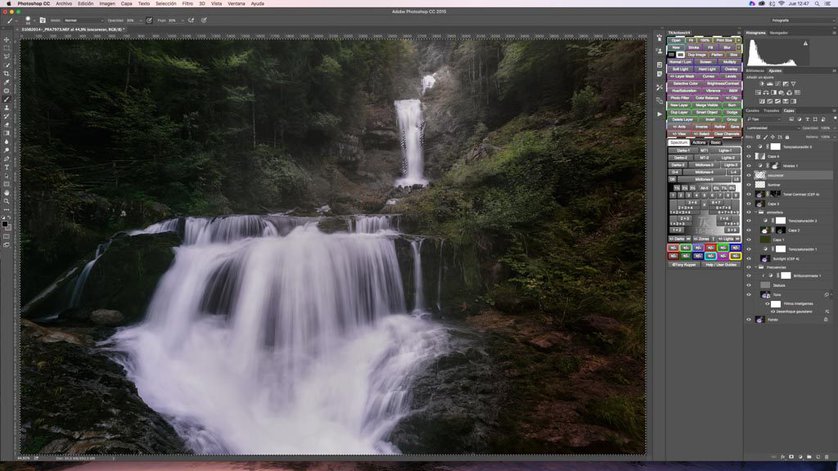
Task: Toggle visibility of the Fondo layer
Action: [749, 320]
